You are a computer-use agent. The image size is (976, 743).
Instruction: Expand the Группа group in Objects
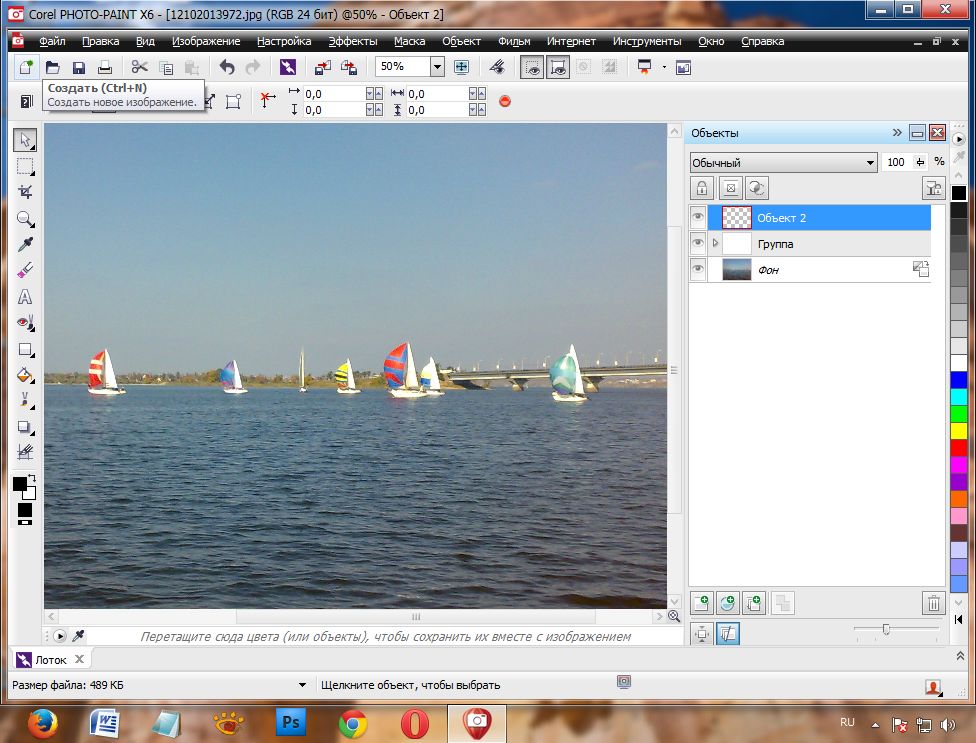pyautogui.click(x=715, y=244)
